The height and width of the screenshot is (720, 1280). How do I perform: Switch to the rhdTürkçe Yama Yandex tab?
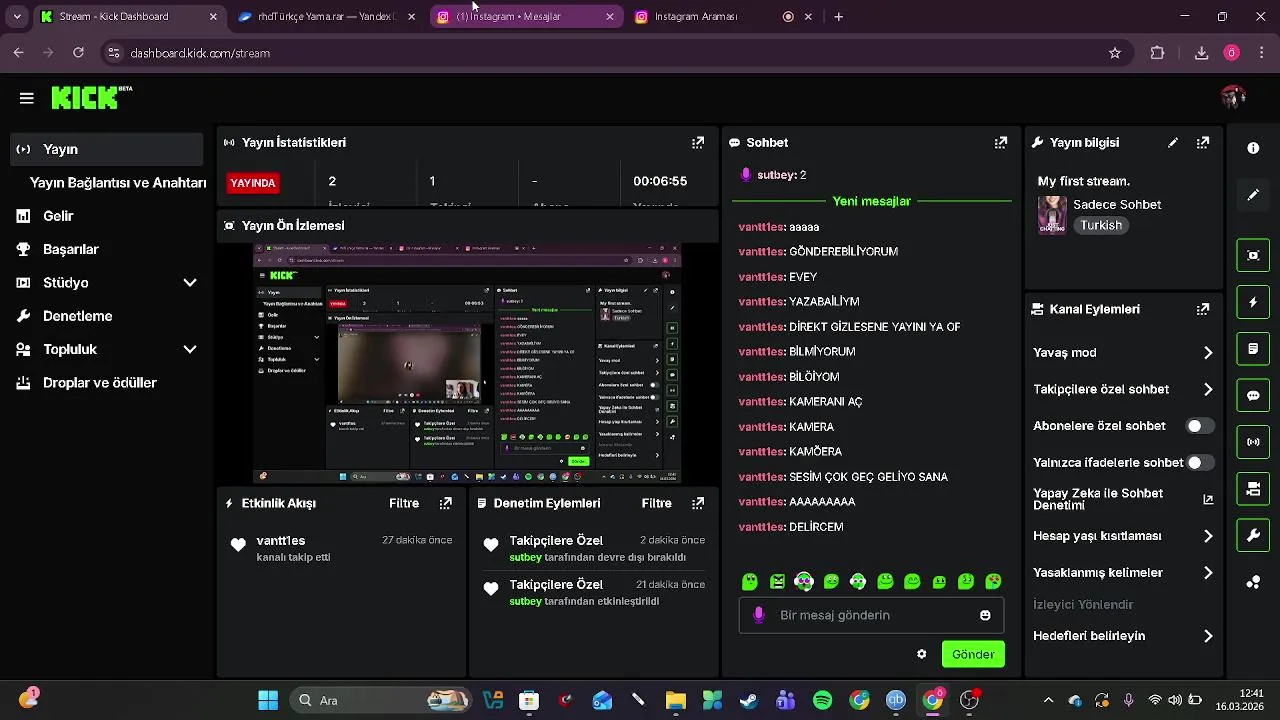325,17
